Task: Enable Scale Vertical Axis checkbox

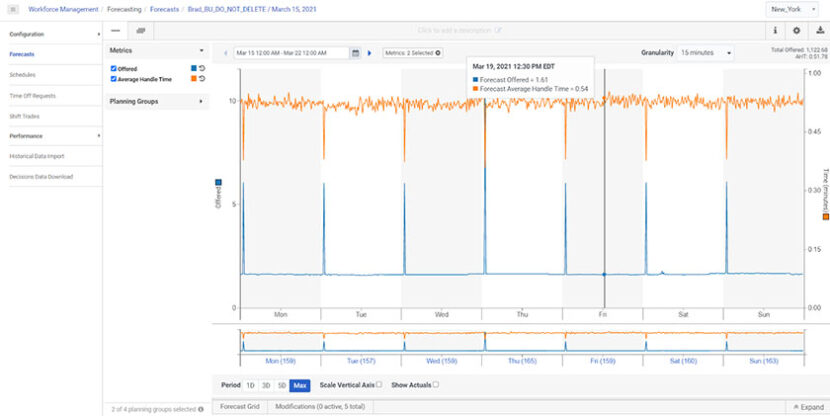Action: [379, 384]
